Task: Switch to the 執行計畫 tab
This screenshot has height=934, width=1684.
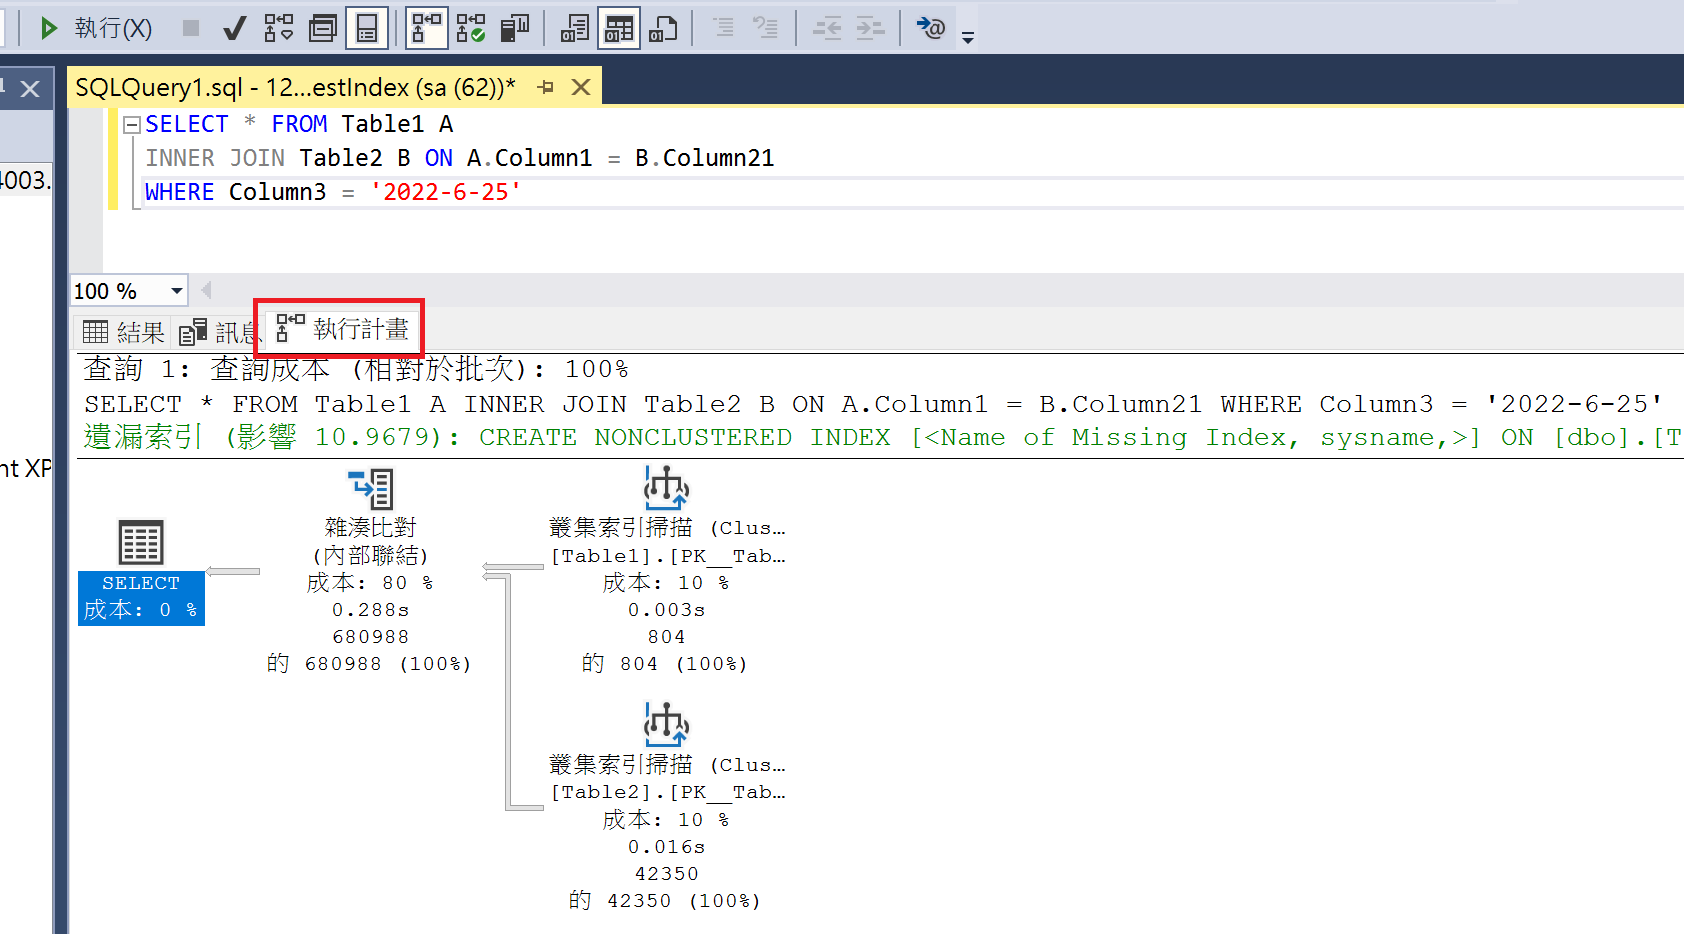Action: pyautogui.click(x=343, y=329)
